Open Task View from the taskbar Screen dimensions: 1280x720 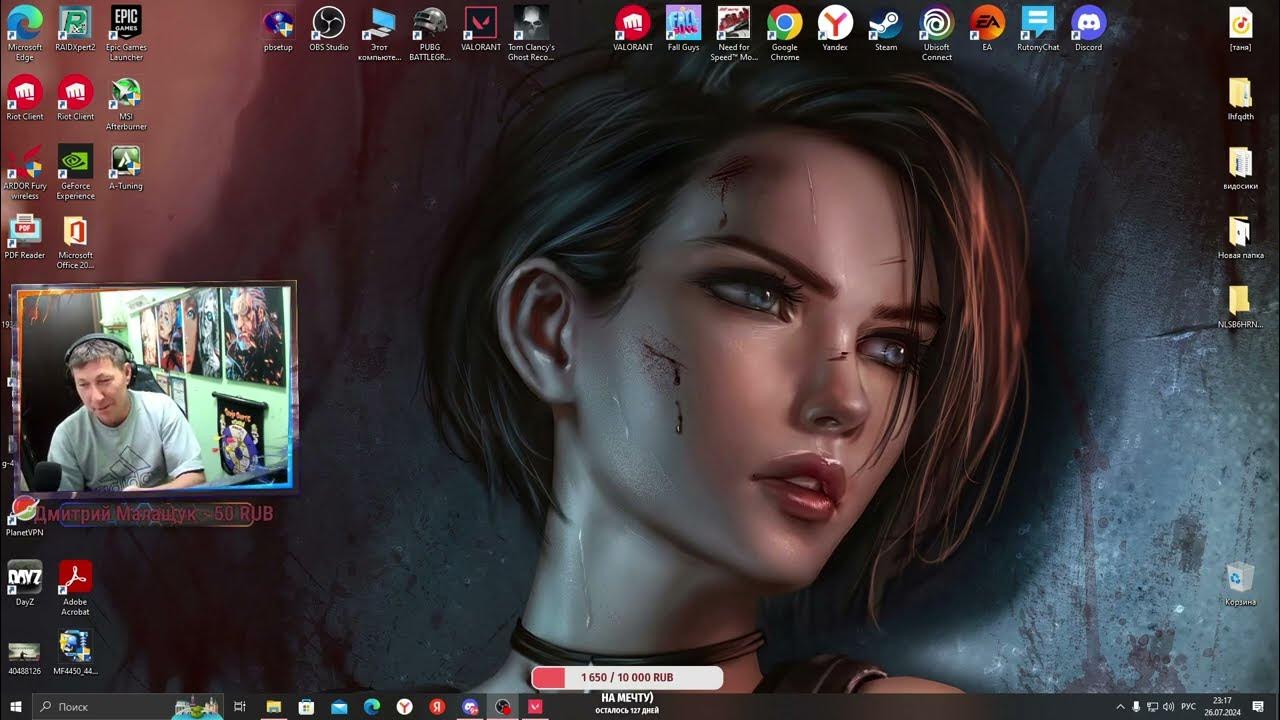click(x=240, y=707)
